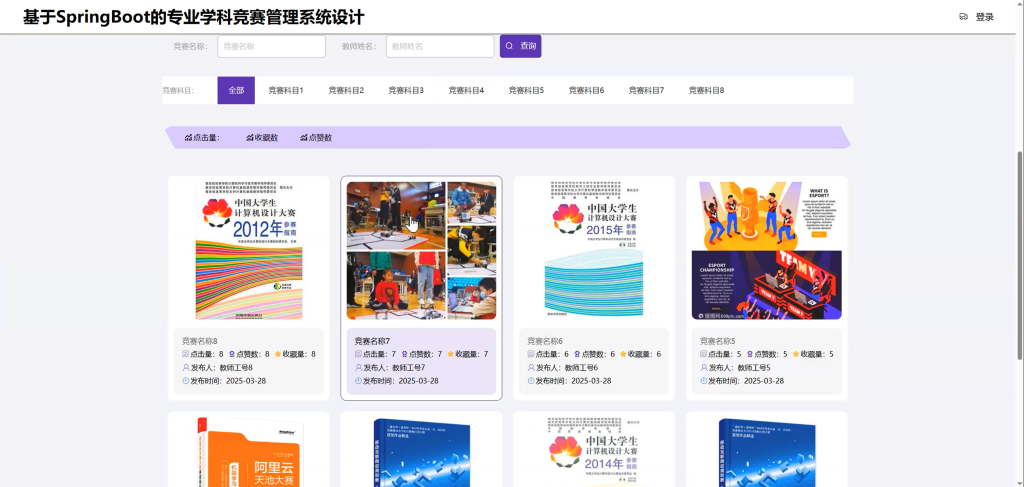This screenshot has height=487, width=1024.
Task: Click chart icon beside 点击量 sort
Action: 188,138
